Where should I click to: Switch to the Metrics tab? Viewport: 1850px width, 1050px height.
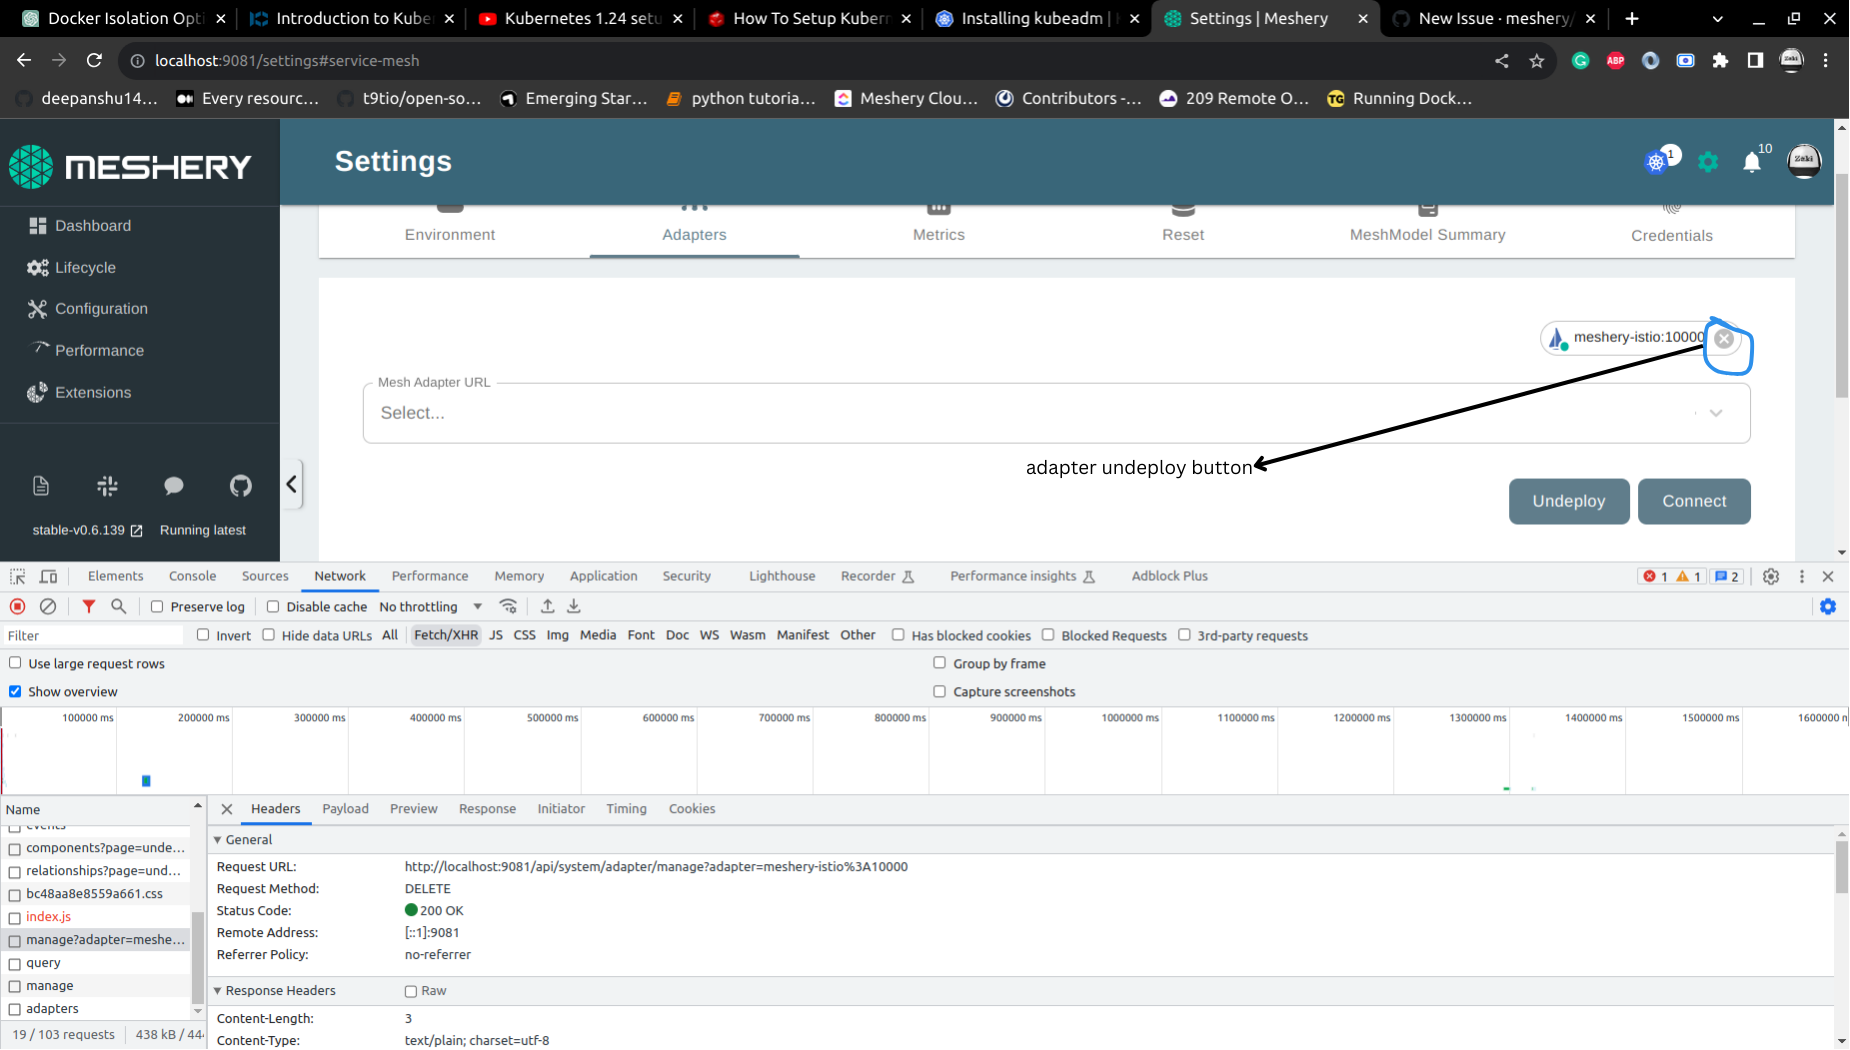[x=938, y=234]
